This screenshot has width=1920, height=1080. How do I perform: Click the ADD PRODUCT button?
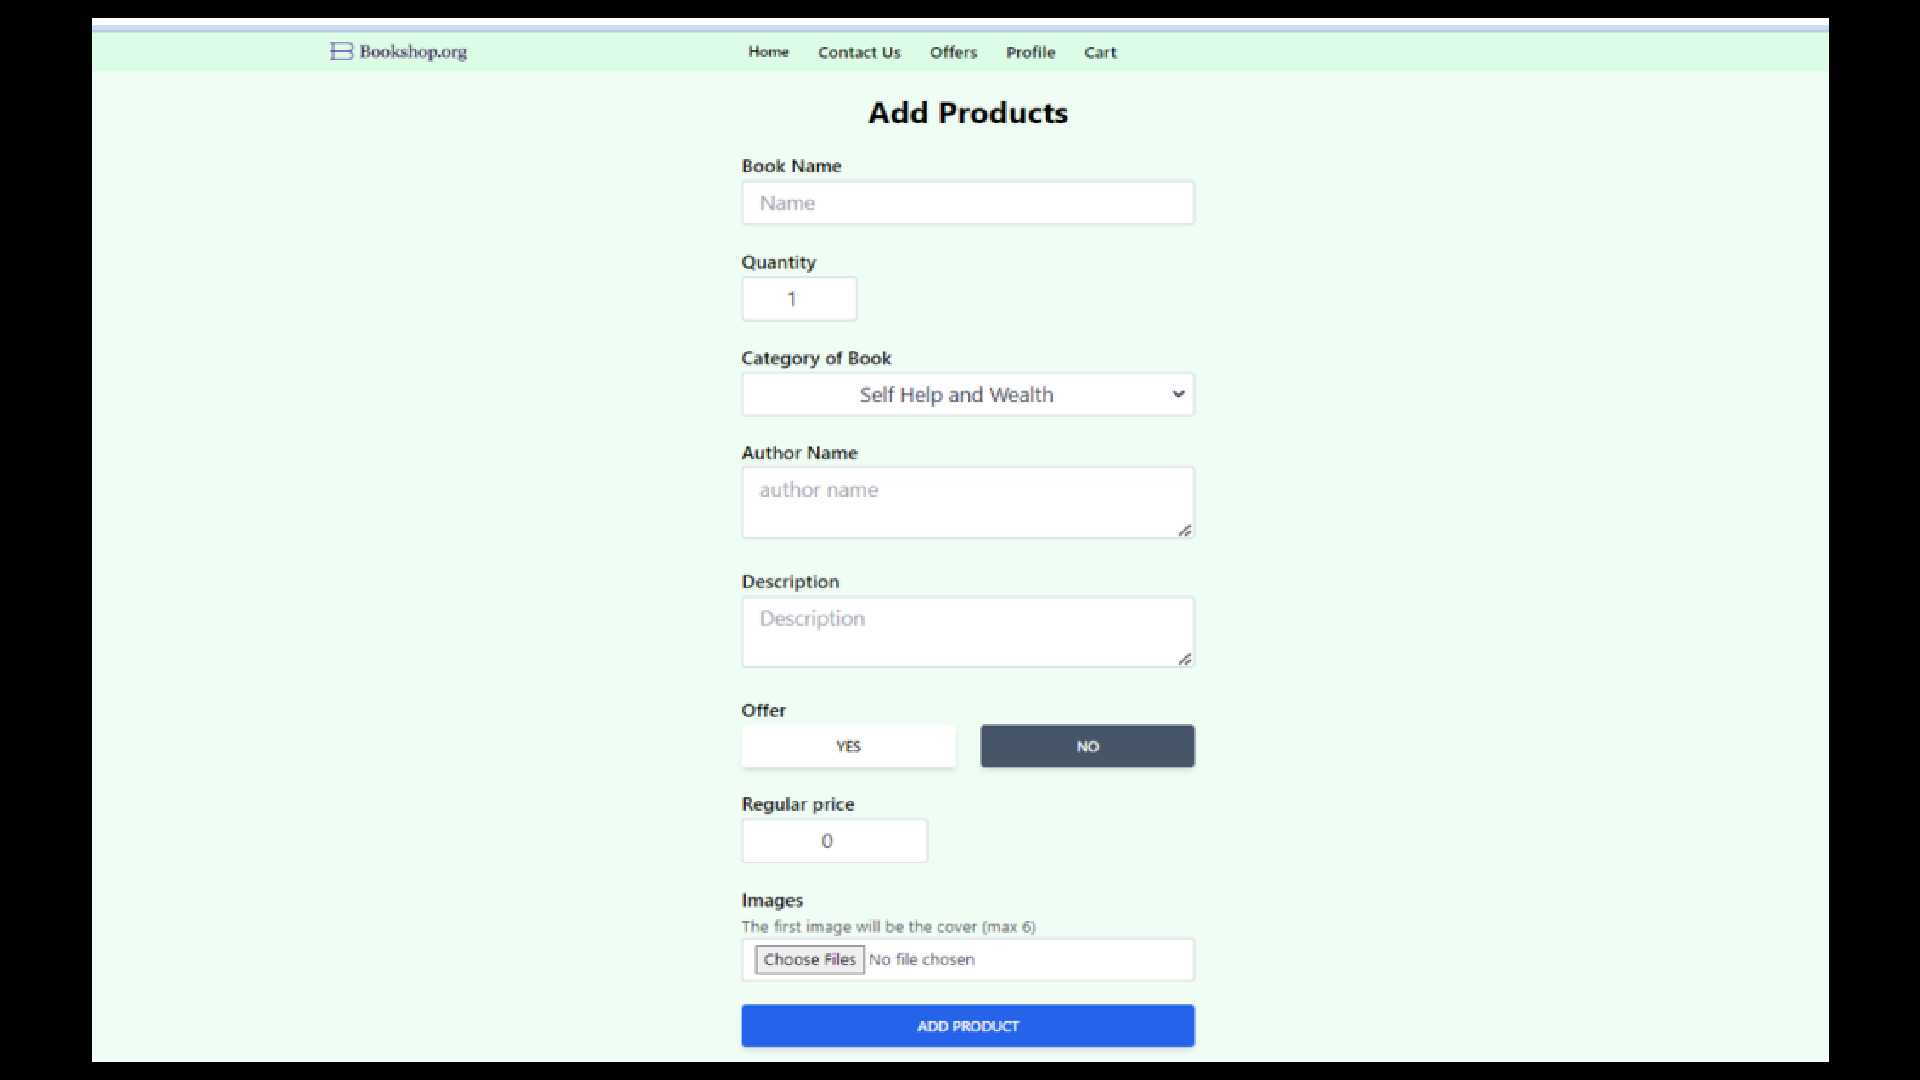[x=966, y=1025]
